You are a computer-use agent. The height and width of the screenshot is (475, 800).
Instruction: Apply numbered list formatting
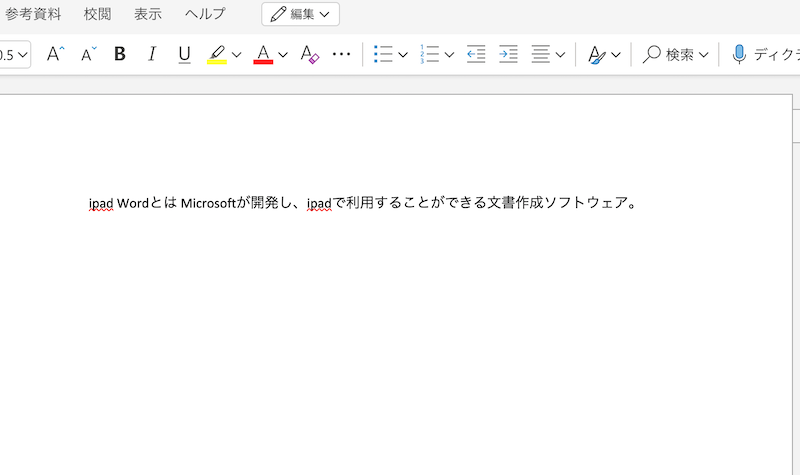pos(430,54)
